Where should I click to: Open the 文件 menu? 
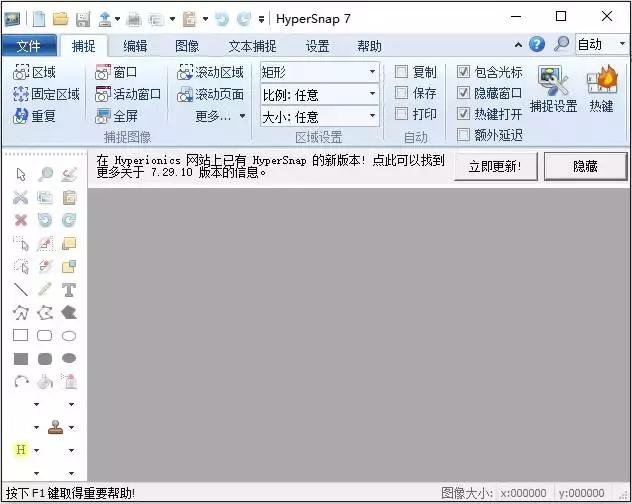(29, 46)
